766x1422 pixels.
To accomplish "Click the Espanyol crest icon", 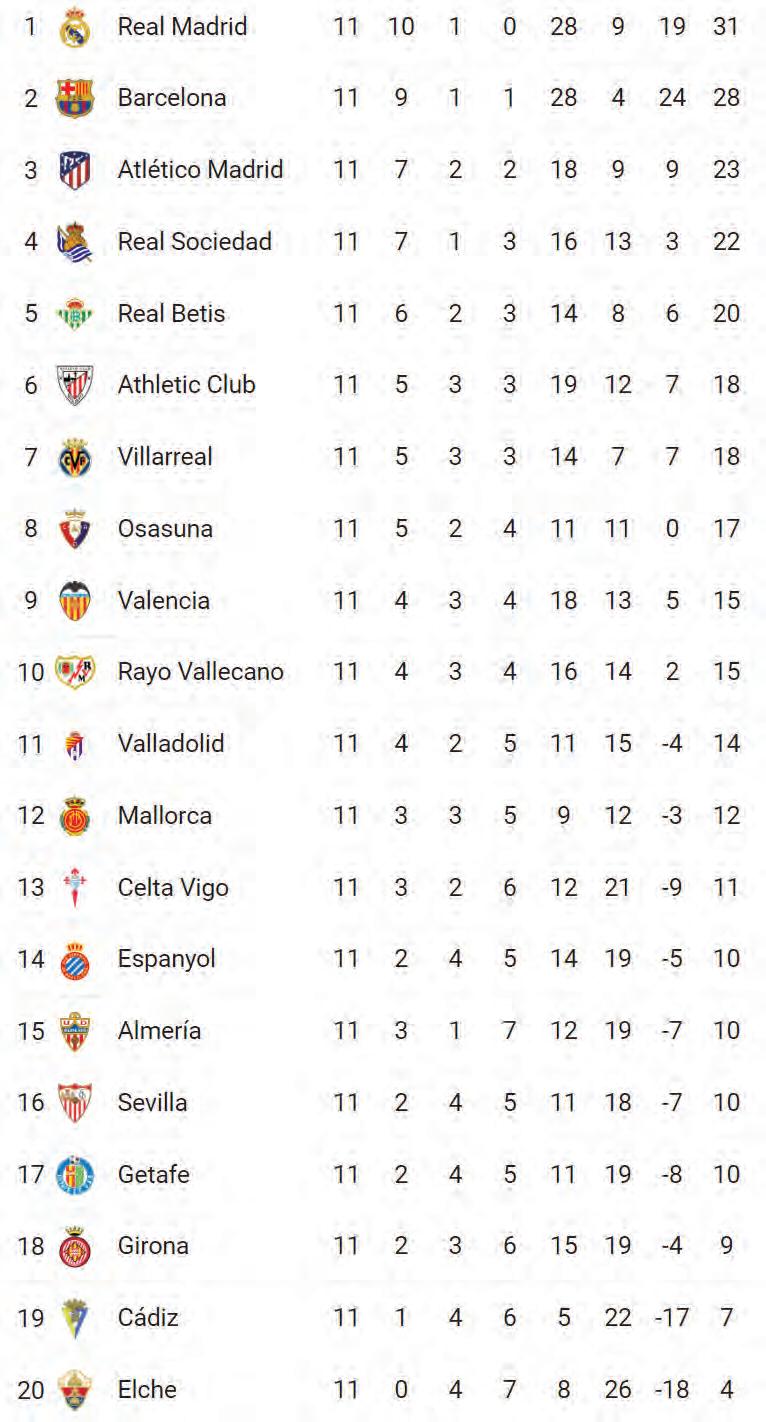I will [75, 959].
